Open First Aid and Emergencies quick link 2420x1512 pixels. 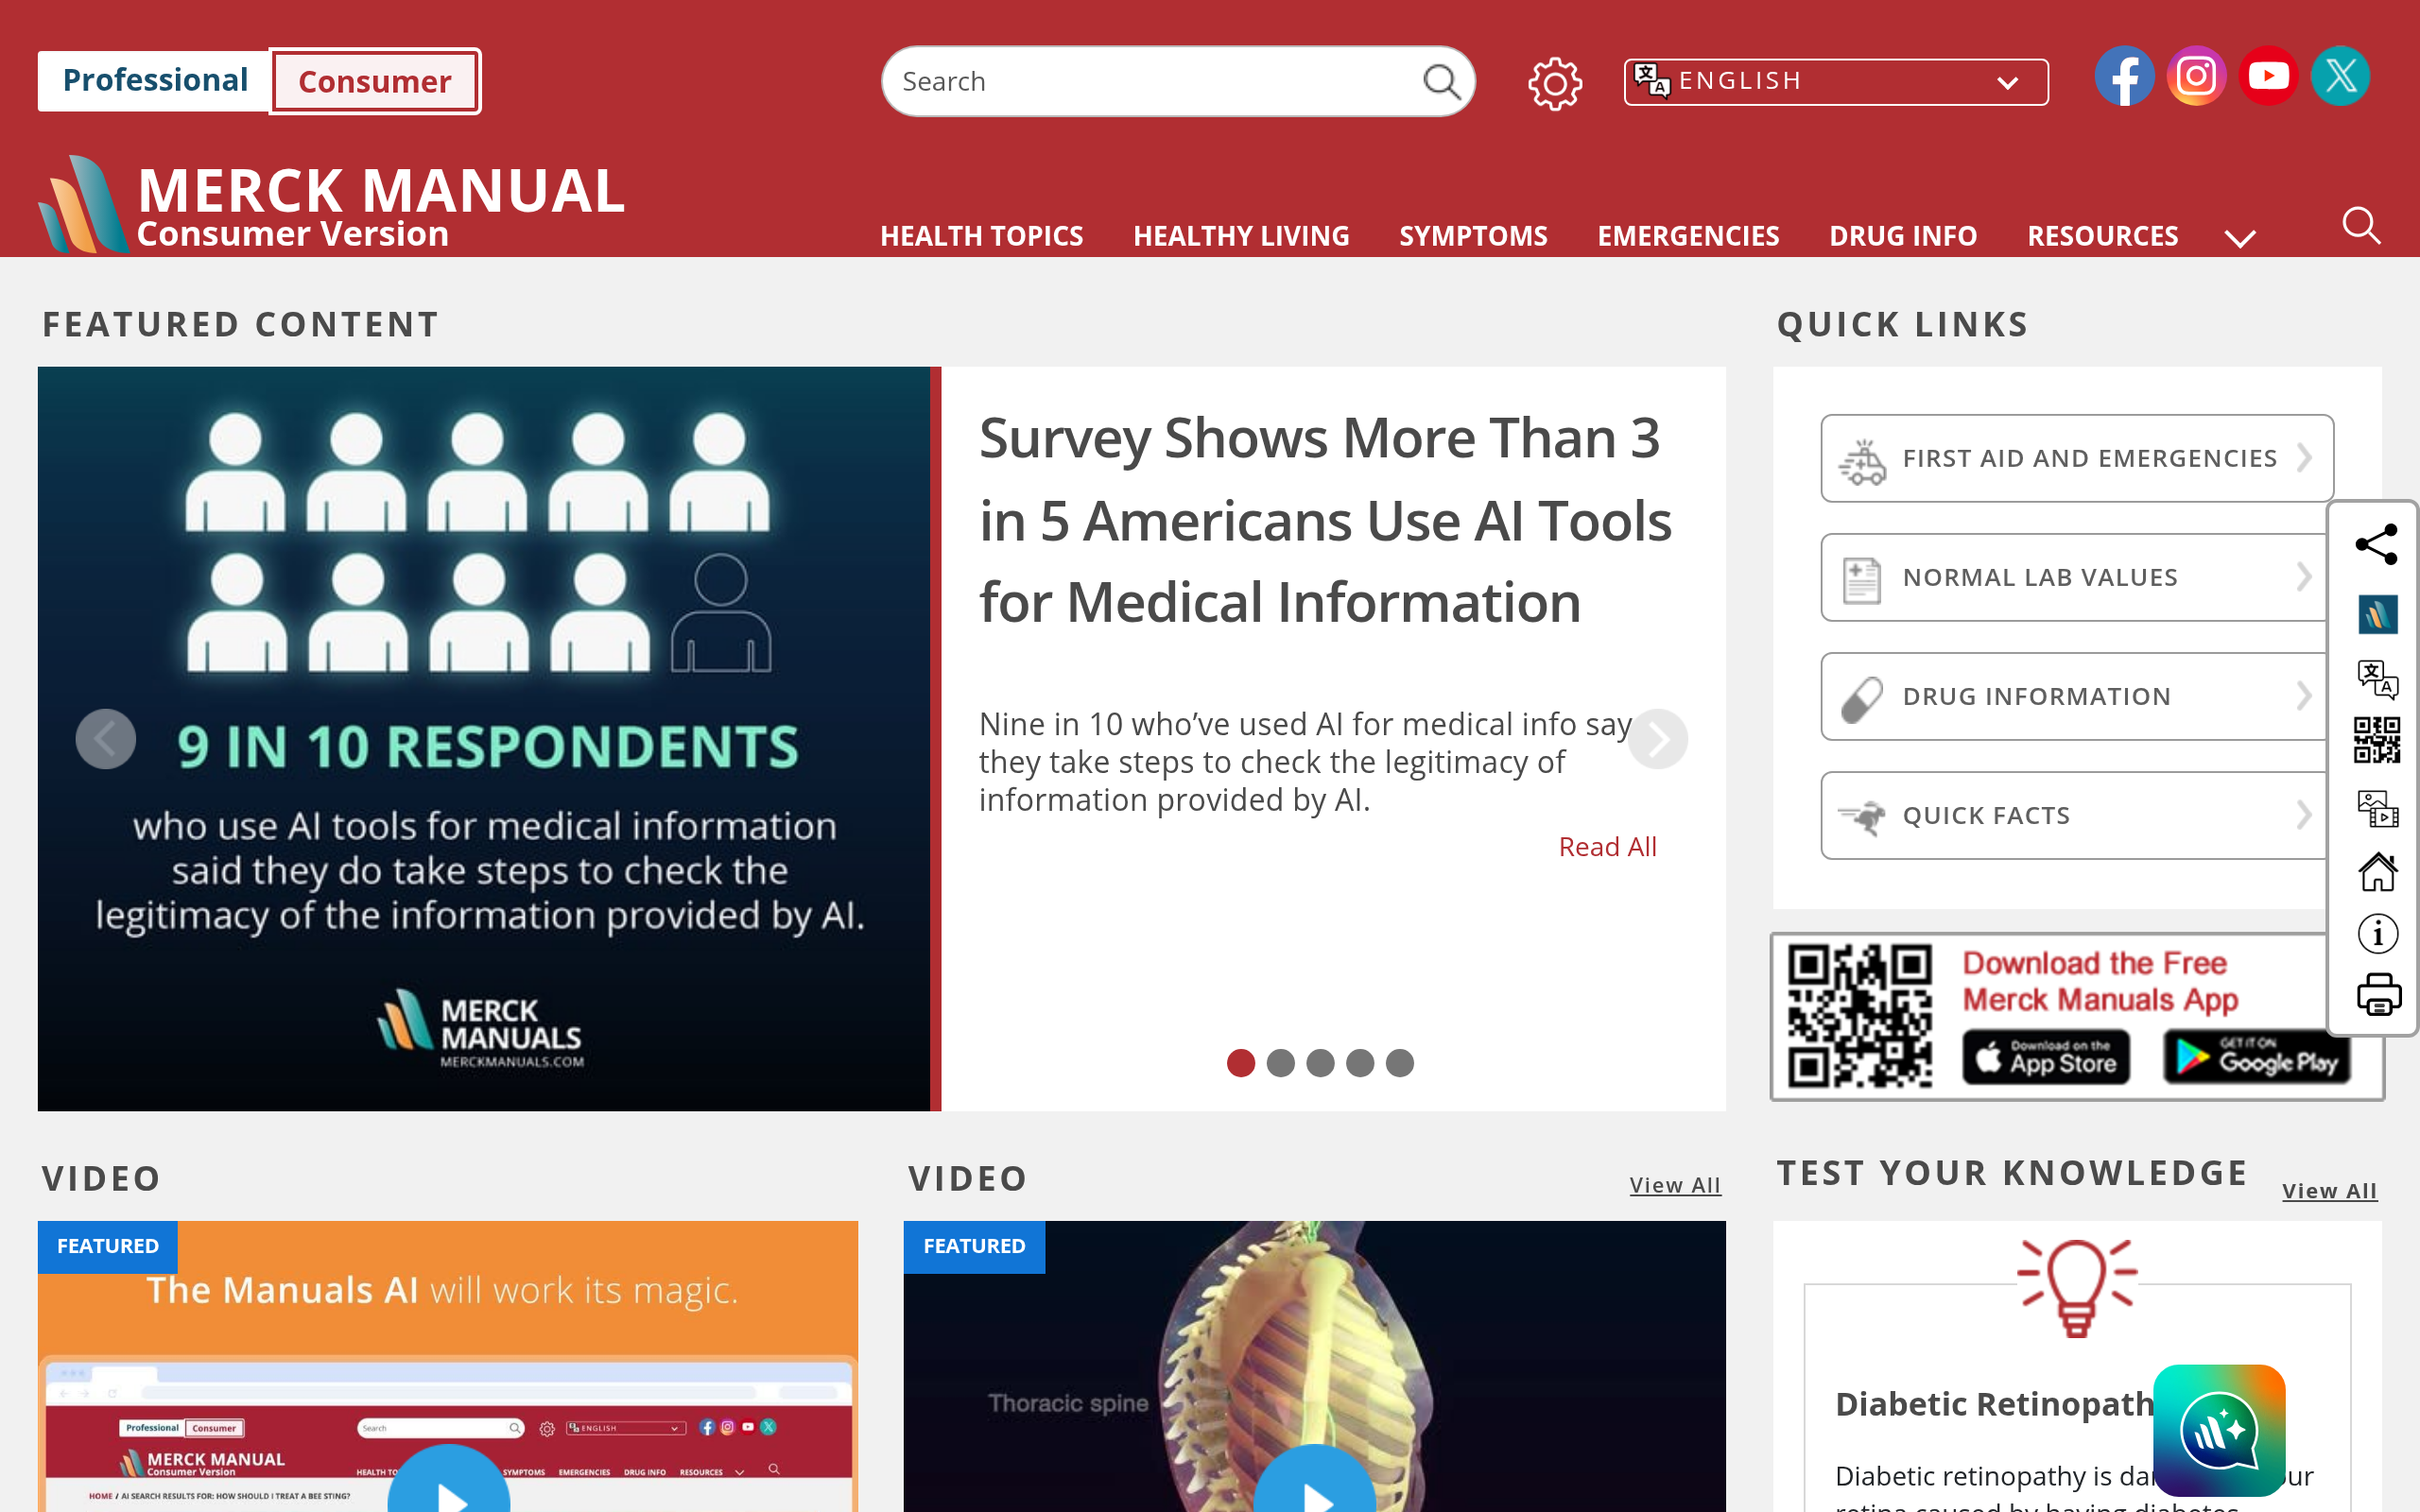click(x=2077, y=458)
